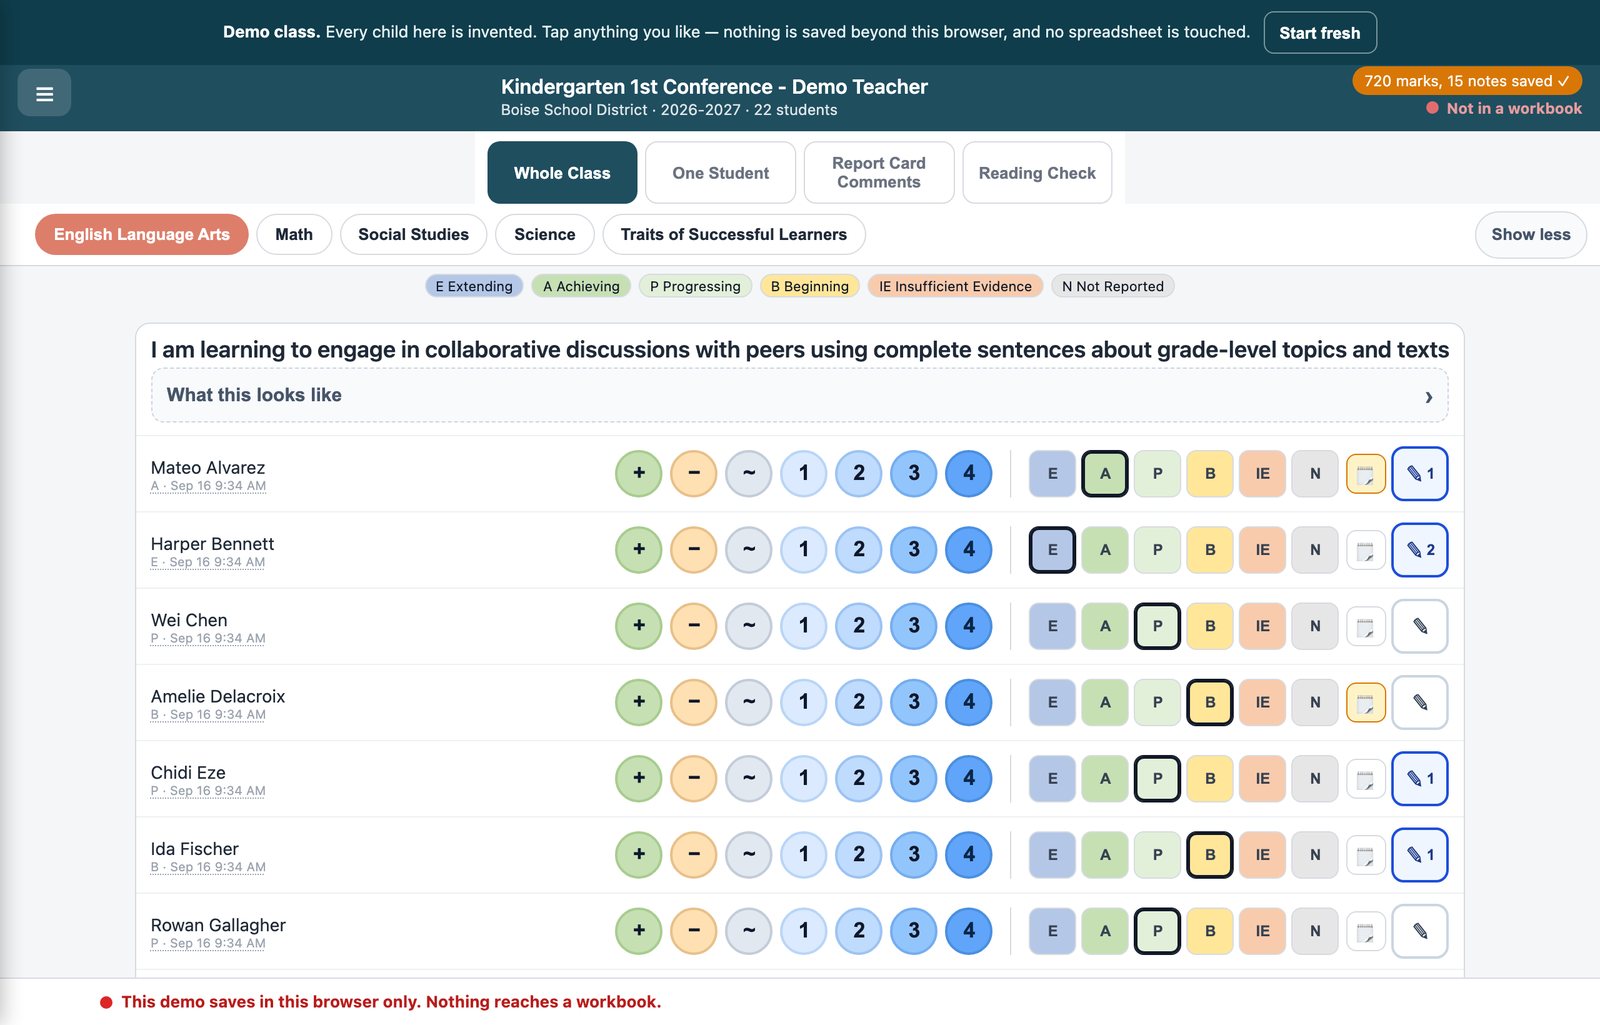The image size is (1600, 1025).
Task: Open Chidi Eze's note icon
Action: (1366, 778)
